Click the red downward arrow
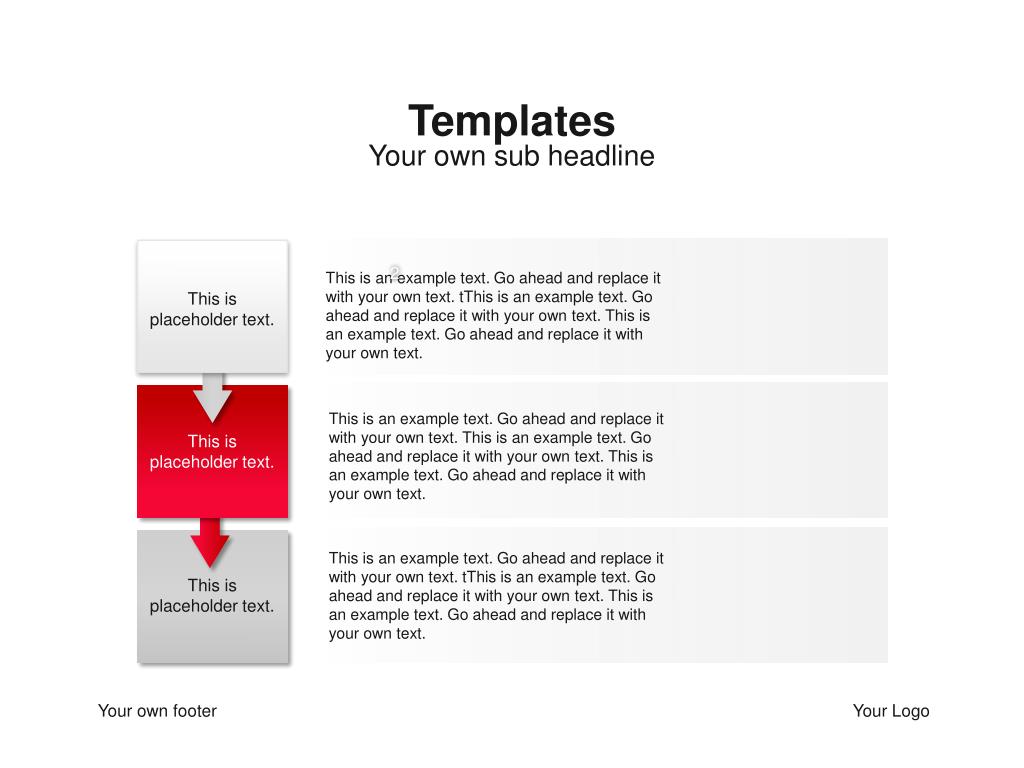This screenshot has width=1024, height=768. pos(210,542)
